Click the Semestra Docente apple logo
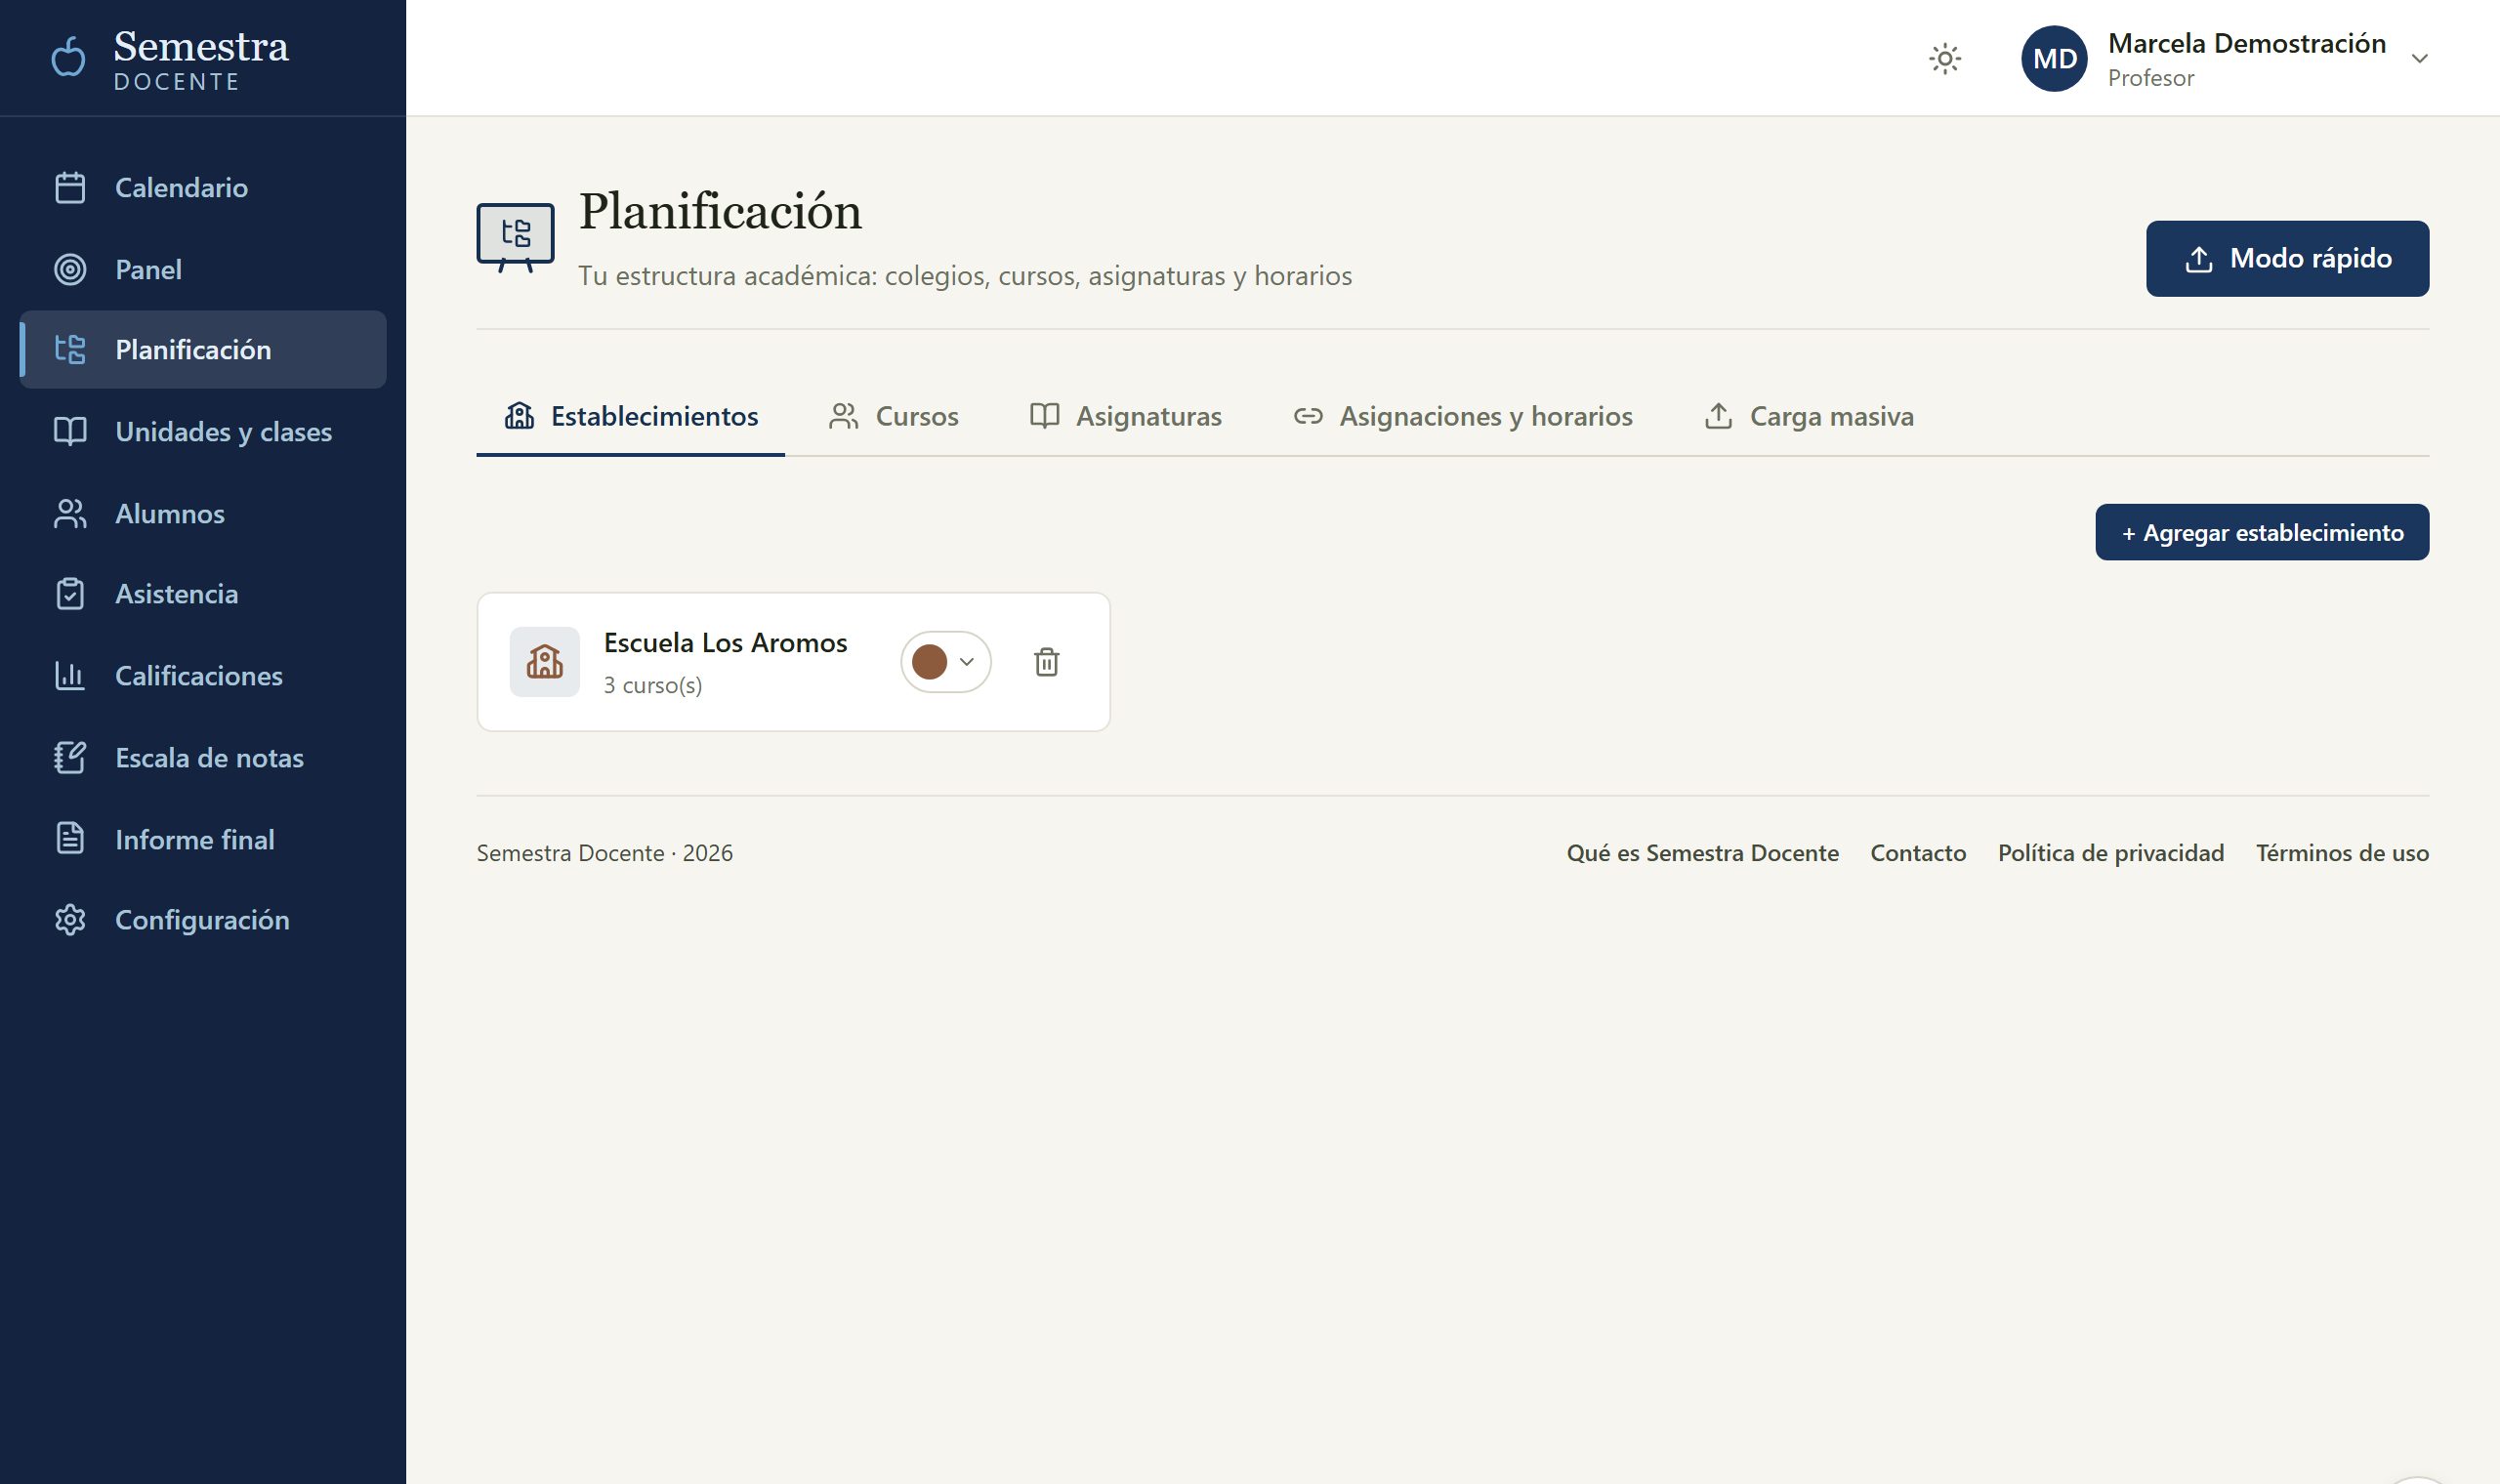The height and width of the screenshot is (1484, 2500). (x=69, y=56)
